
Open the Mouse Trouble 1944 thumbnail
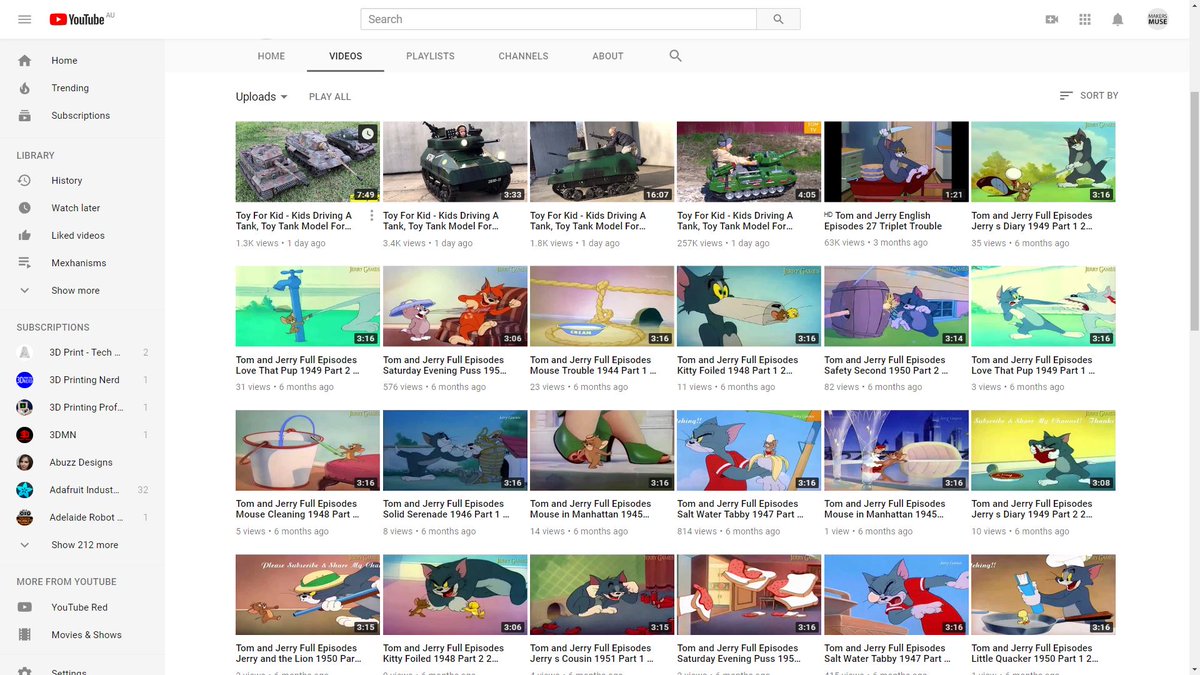[x=602, y=306]
